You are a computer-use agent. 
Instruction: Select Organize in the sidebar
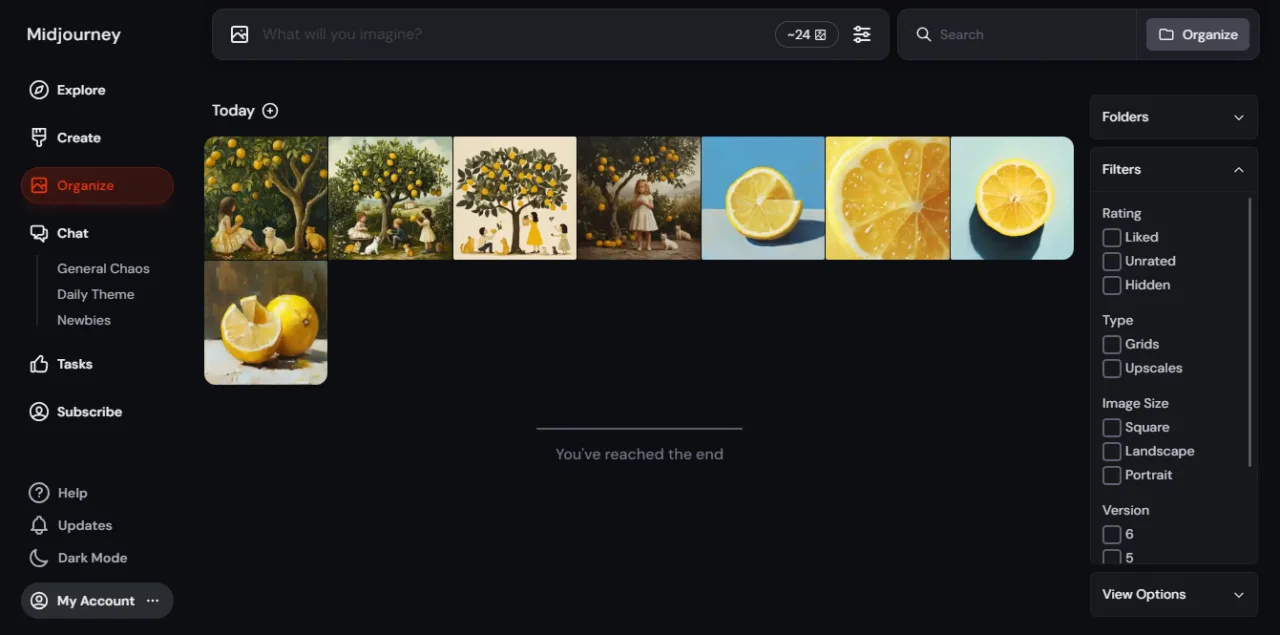97,186
